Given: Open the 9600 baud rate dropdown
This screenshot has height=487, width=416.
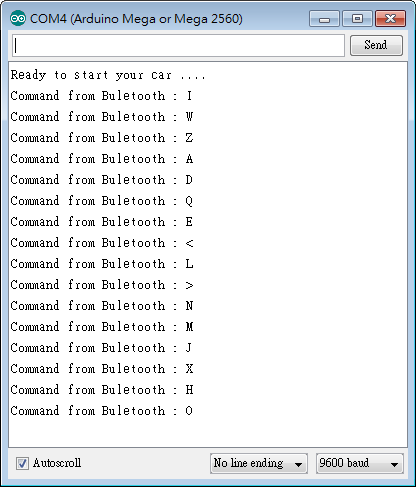Looking at the screenshot, I should 360,463.
